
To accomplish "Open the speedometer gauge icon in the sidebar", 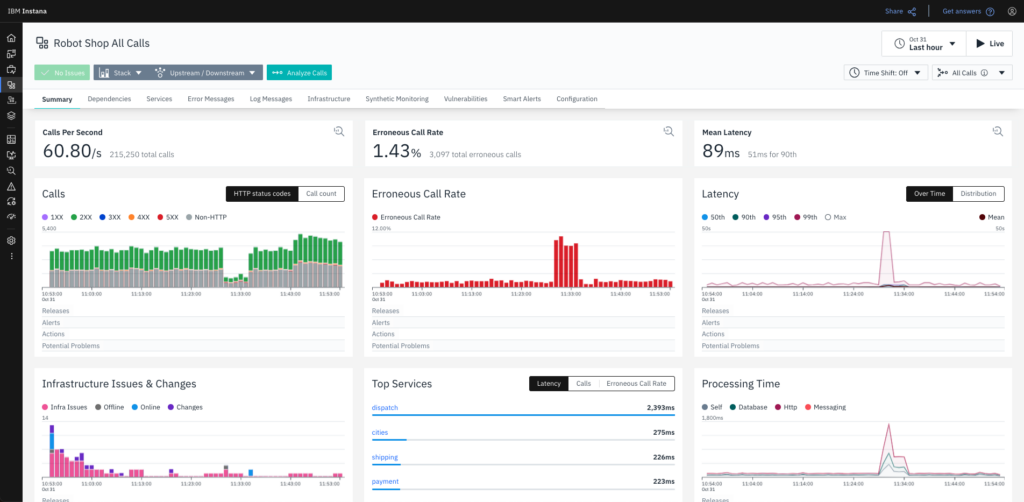I will click(x=11, y=216).
